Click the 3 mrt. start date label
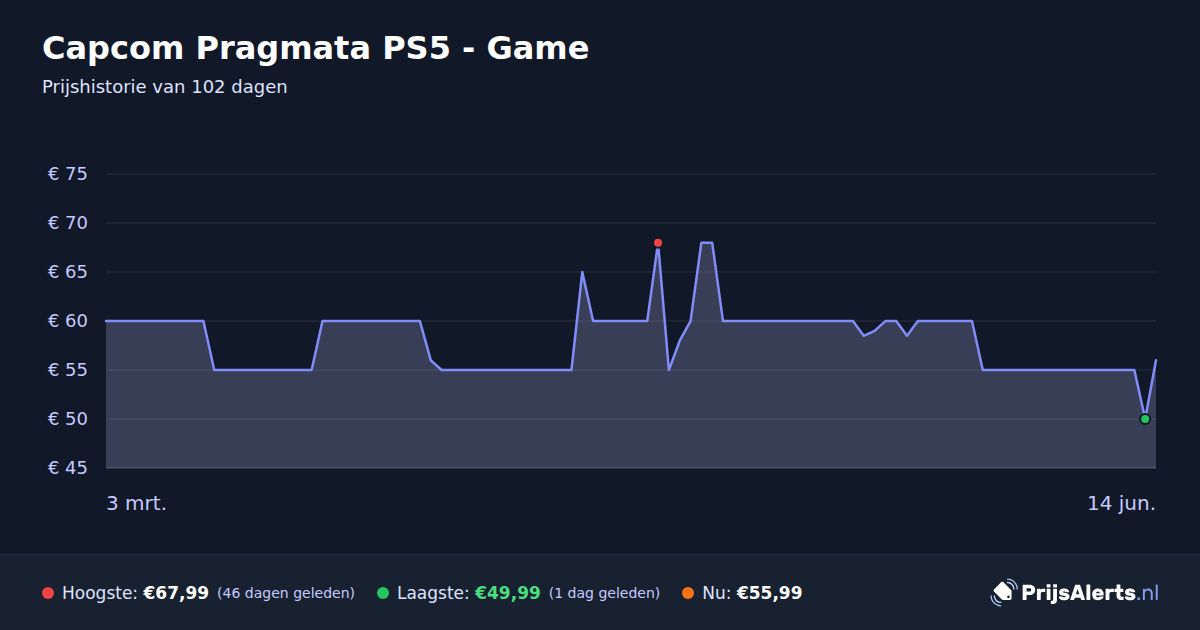Image resolution: width=1200 pixels, height=630 pixels. coord(137,504)
